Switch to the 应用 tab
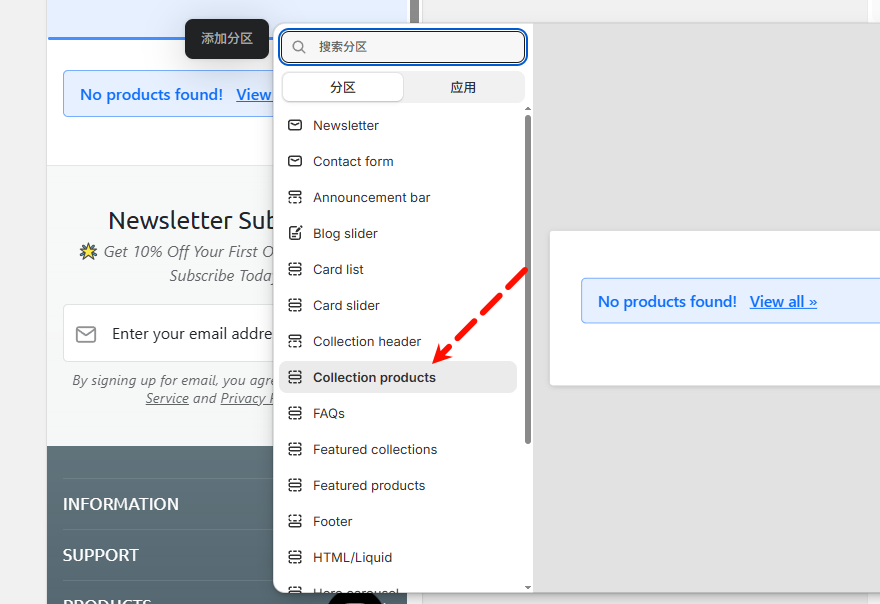 click(463, 87)
